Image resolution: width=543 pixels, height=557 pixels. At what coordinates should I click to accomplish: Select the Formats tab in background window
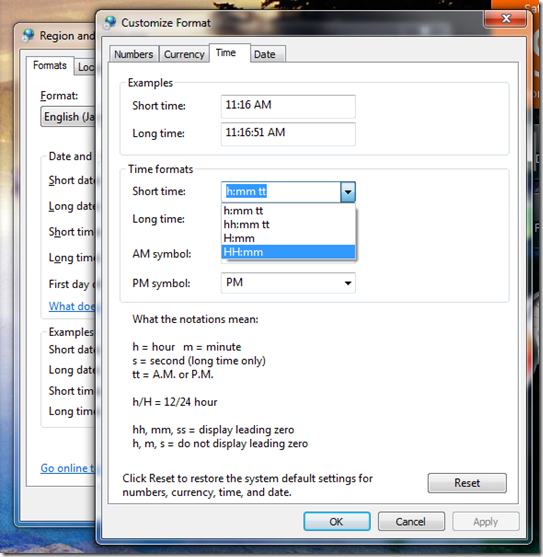[50, 65]
